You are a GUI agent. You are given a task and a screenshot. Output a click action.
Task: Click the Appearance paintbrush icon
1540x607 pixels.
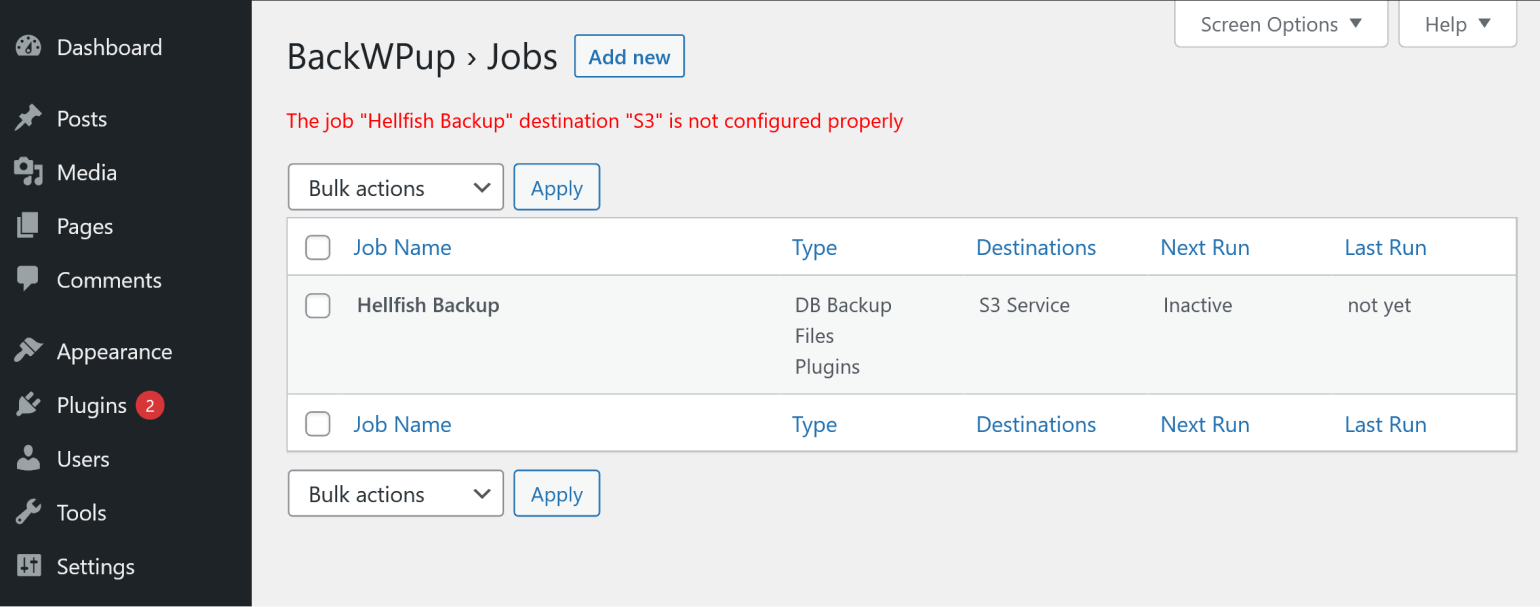[29, 352]
